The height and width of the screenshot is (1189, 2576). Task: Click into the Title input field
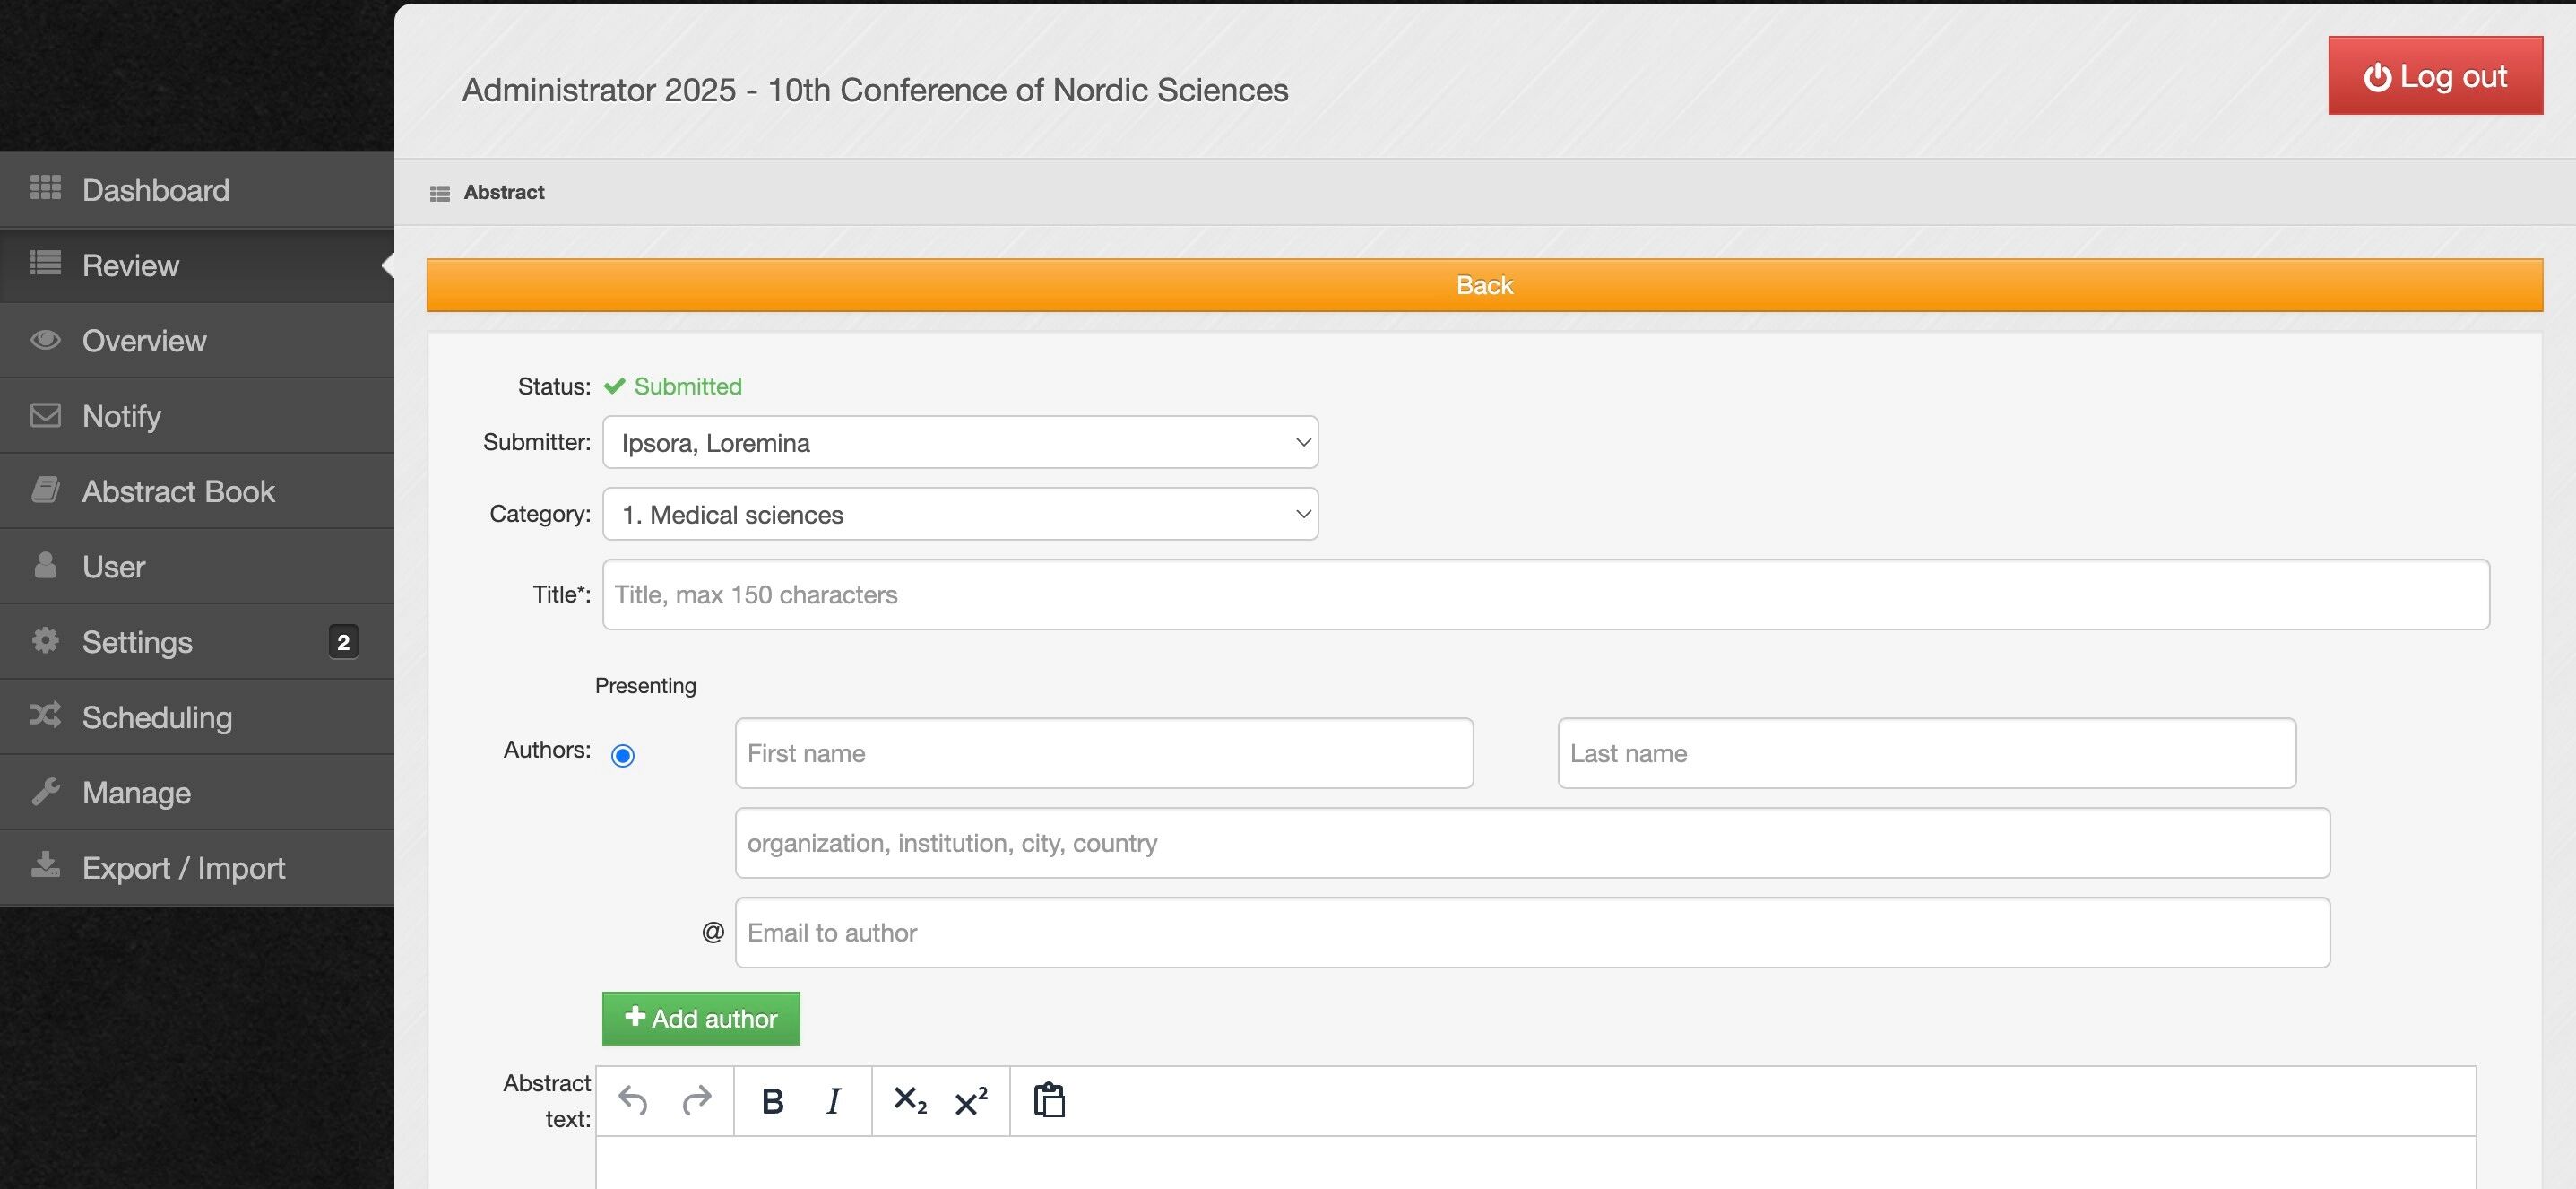coord(1545,595)
